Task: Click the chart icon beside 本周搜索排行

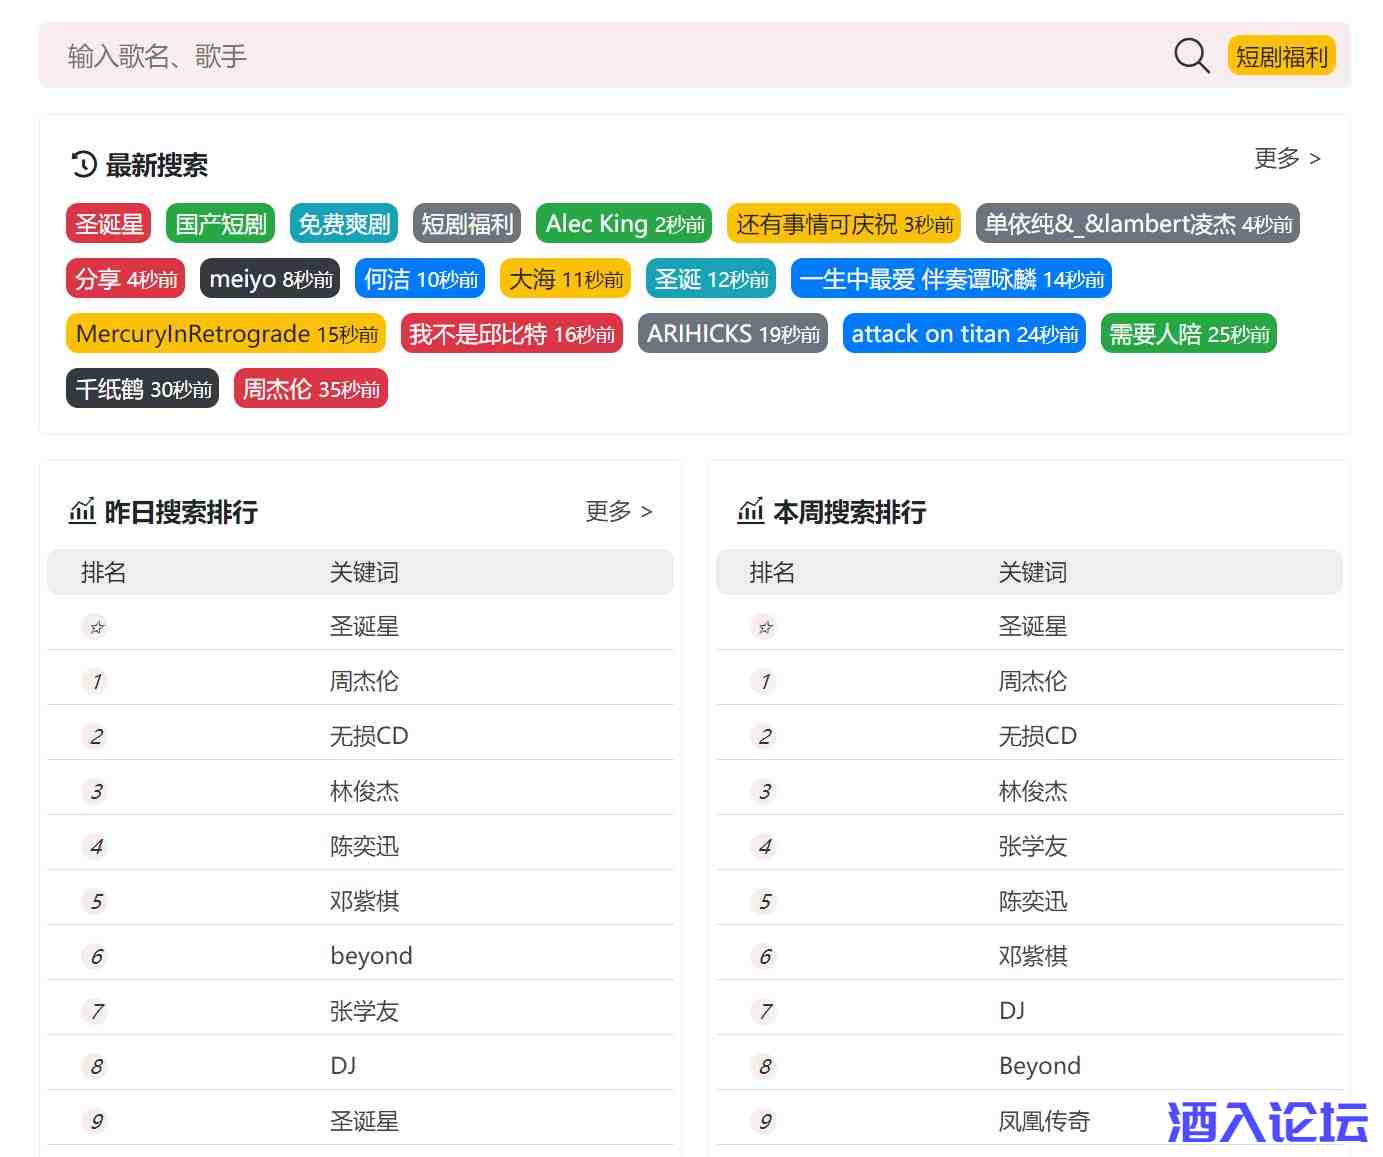Action: pyautogui.click(x=750, y=511)
